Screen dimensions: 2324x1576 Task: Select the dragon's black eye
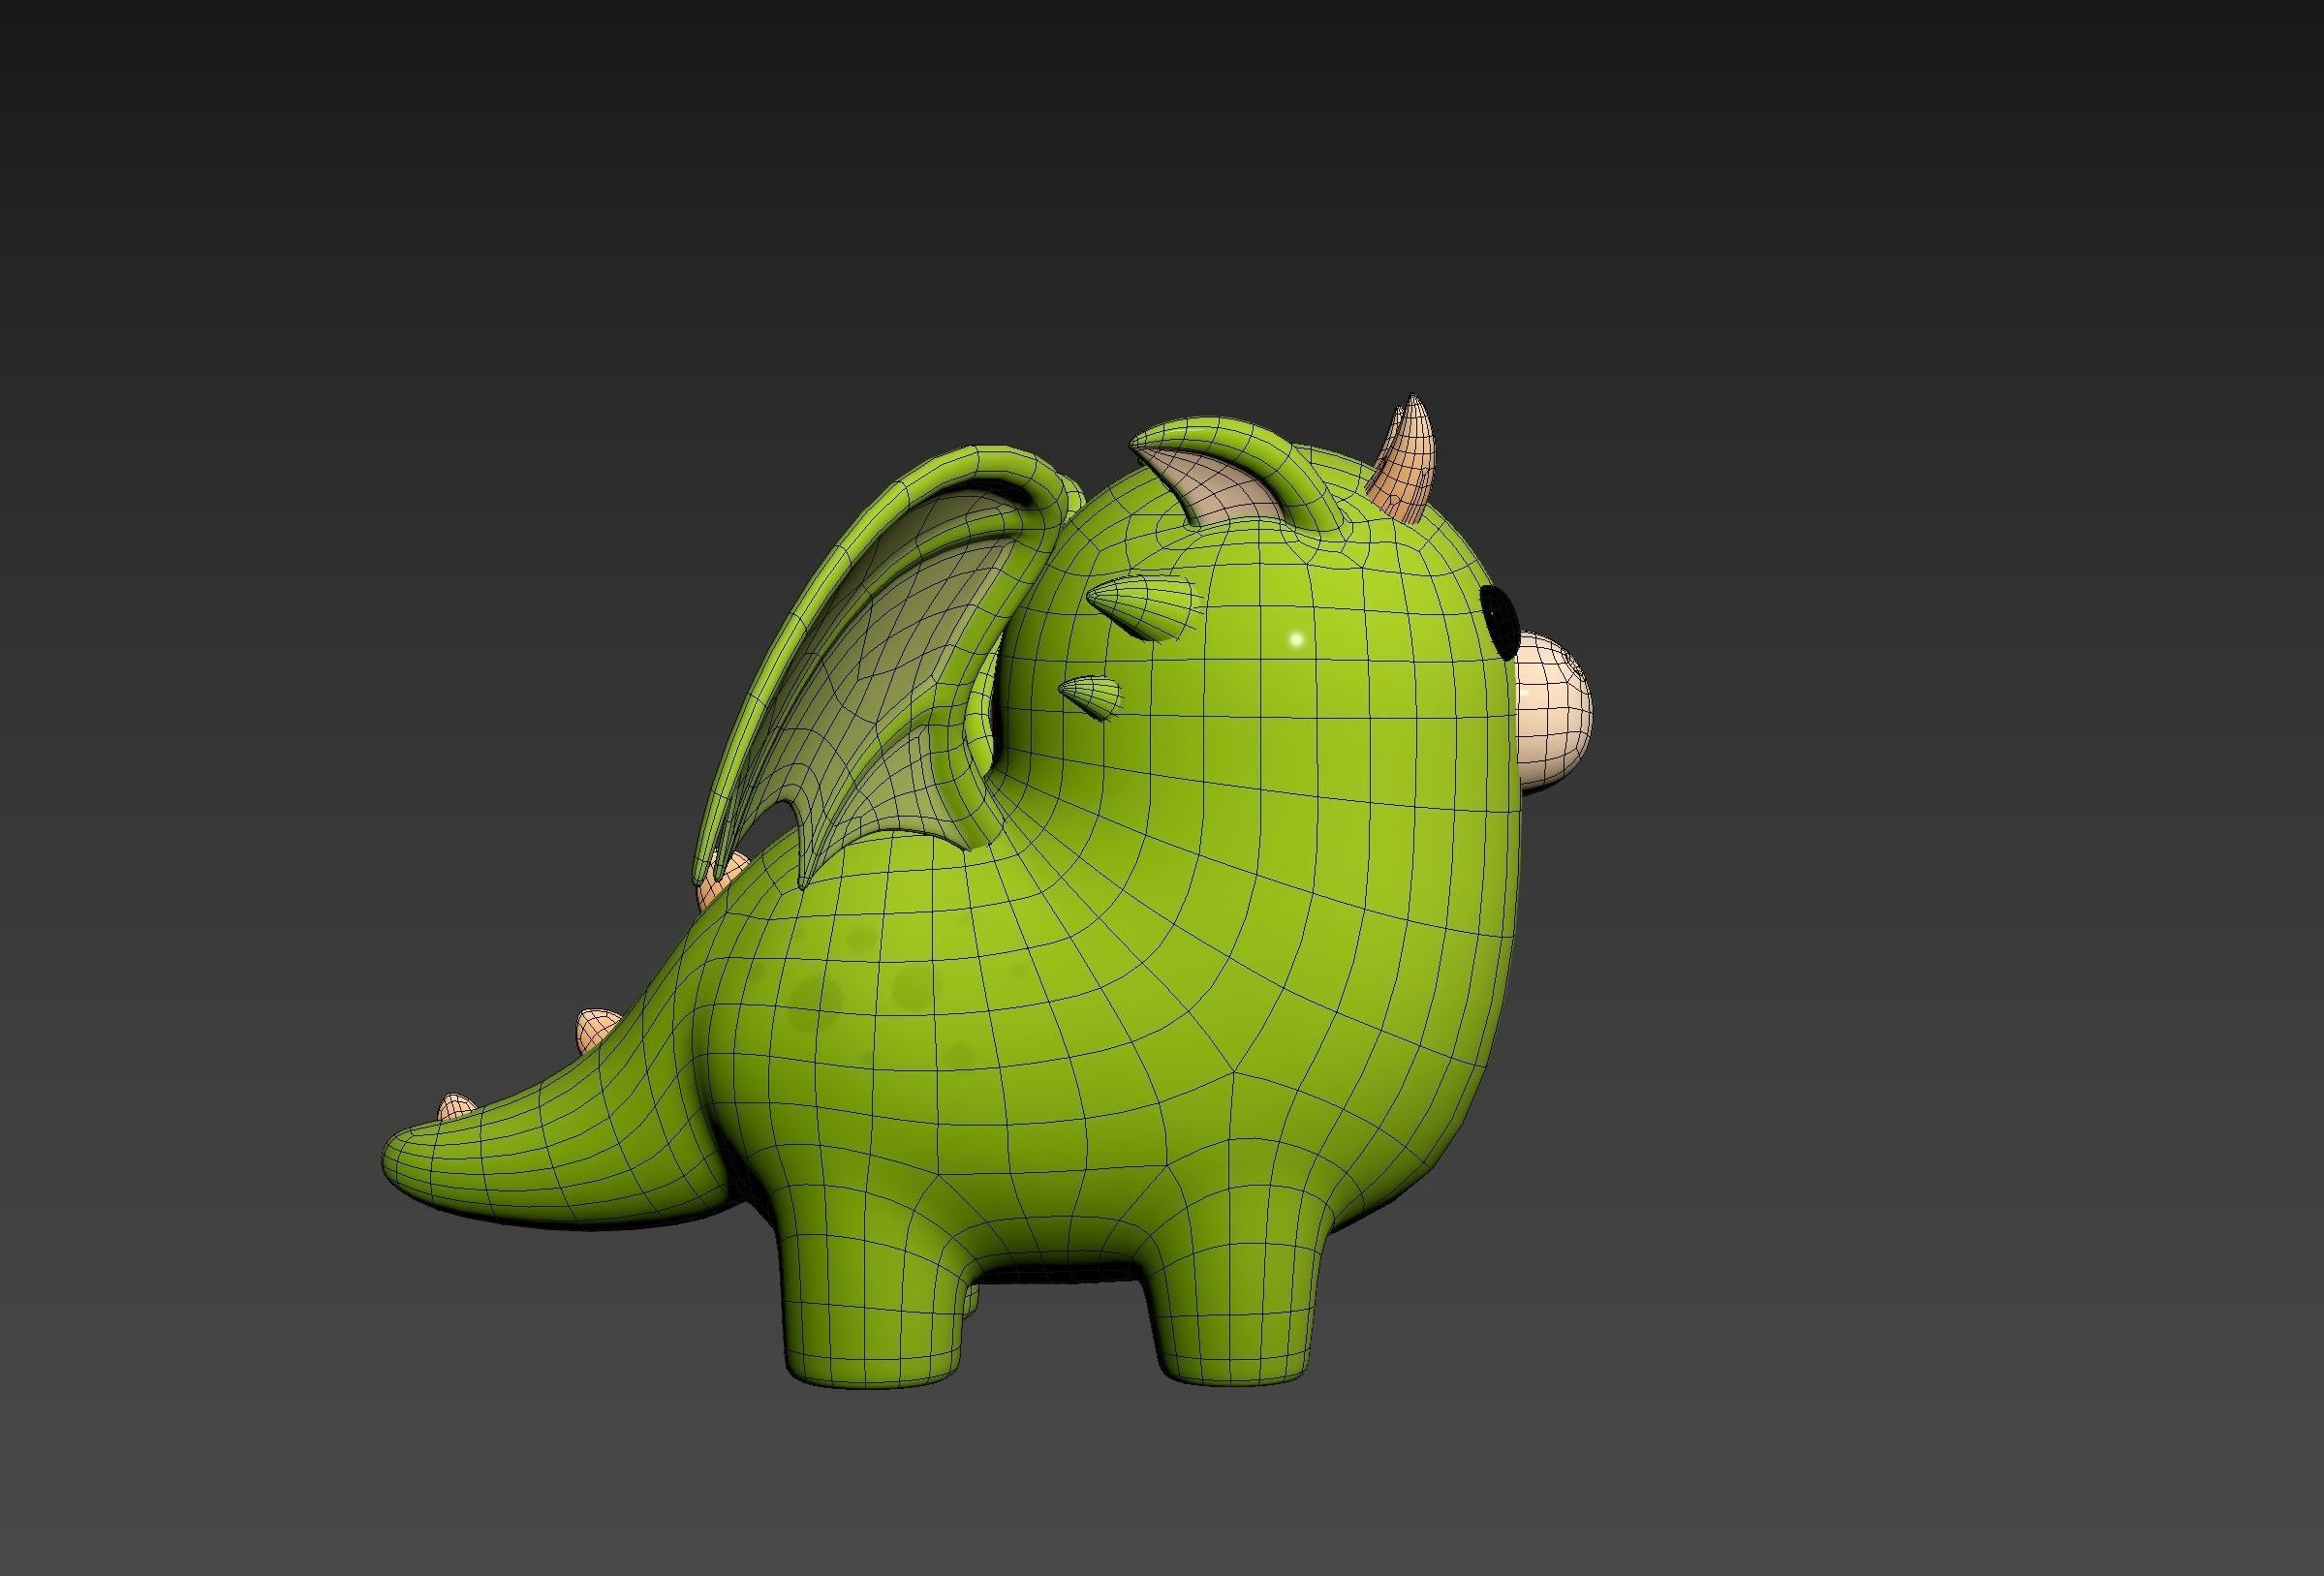[1500, 623]
